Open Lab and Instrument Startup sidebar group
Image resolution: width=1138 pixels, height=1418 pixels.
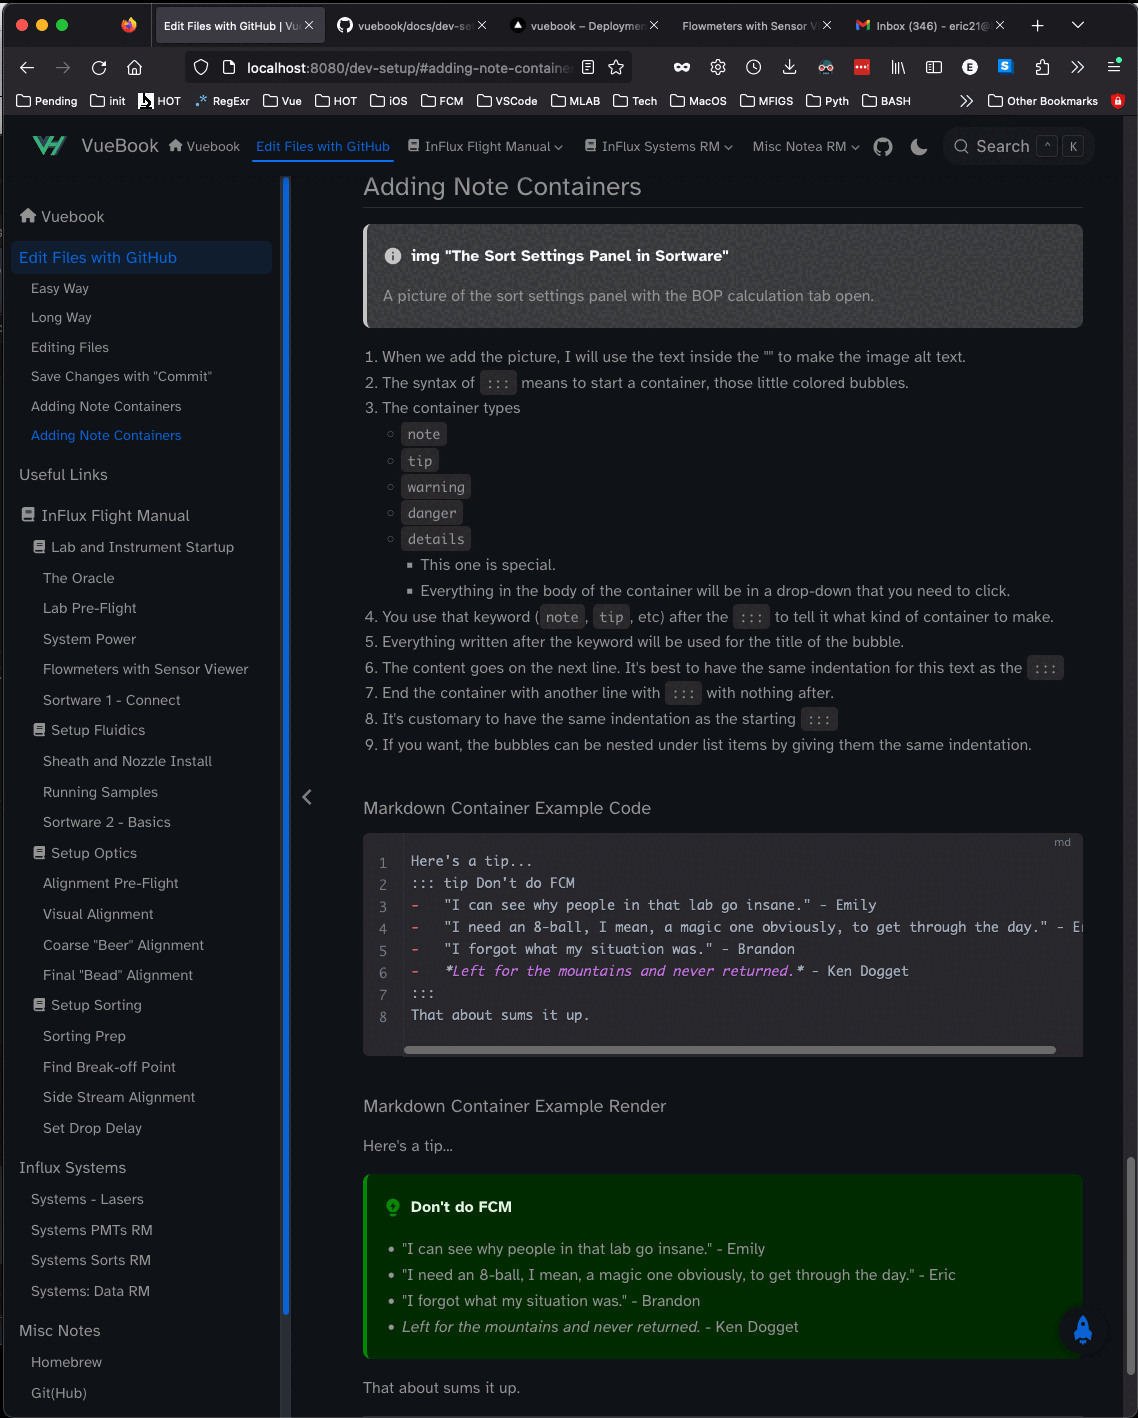(133, 547)
